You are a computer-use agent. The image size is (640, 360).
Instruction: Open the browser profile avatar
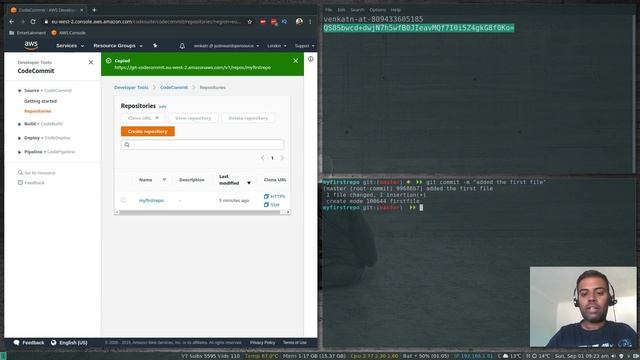[299, 22]
